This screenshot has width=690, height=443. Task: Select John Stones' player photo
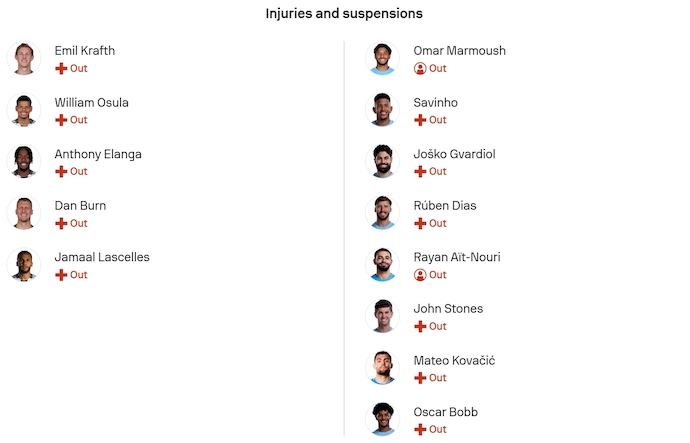382,316
